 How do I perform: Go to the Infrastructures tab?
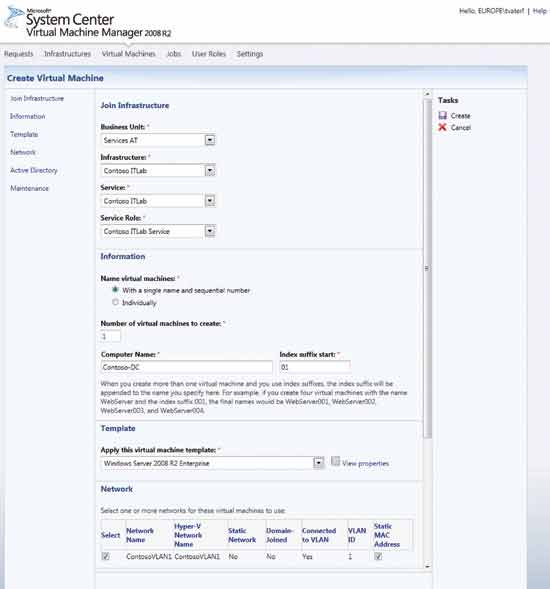point(68,54)
